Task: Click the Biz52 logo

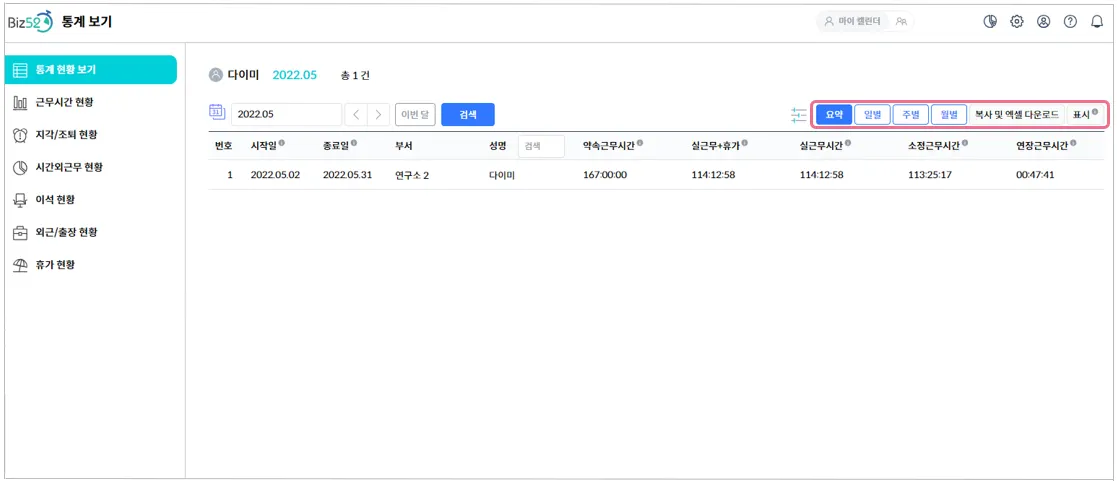Action: (x=31, y=21)
